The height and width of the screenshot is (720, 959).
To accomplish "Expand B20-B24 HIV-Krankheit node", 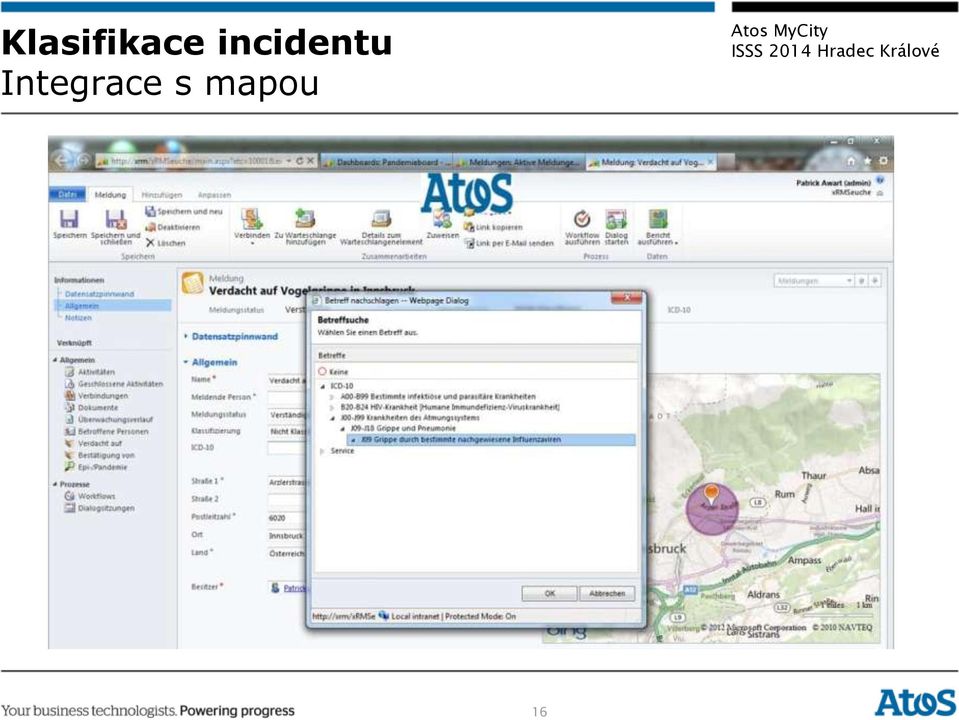I will (332, 407).
